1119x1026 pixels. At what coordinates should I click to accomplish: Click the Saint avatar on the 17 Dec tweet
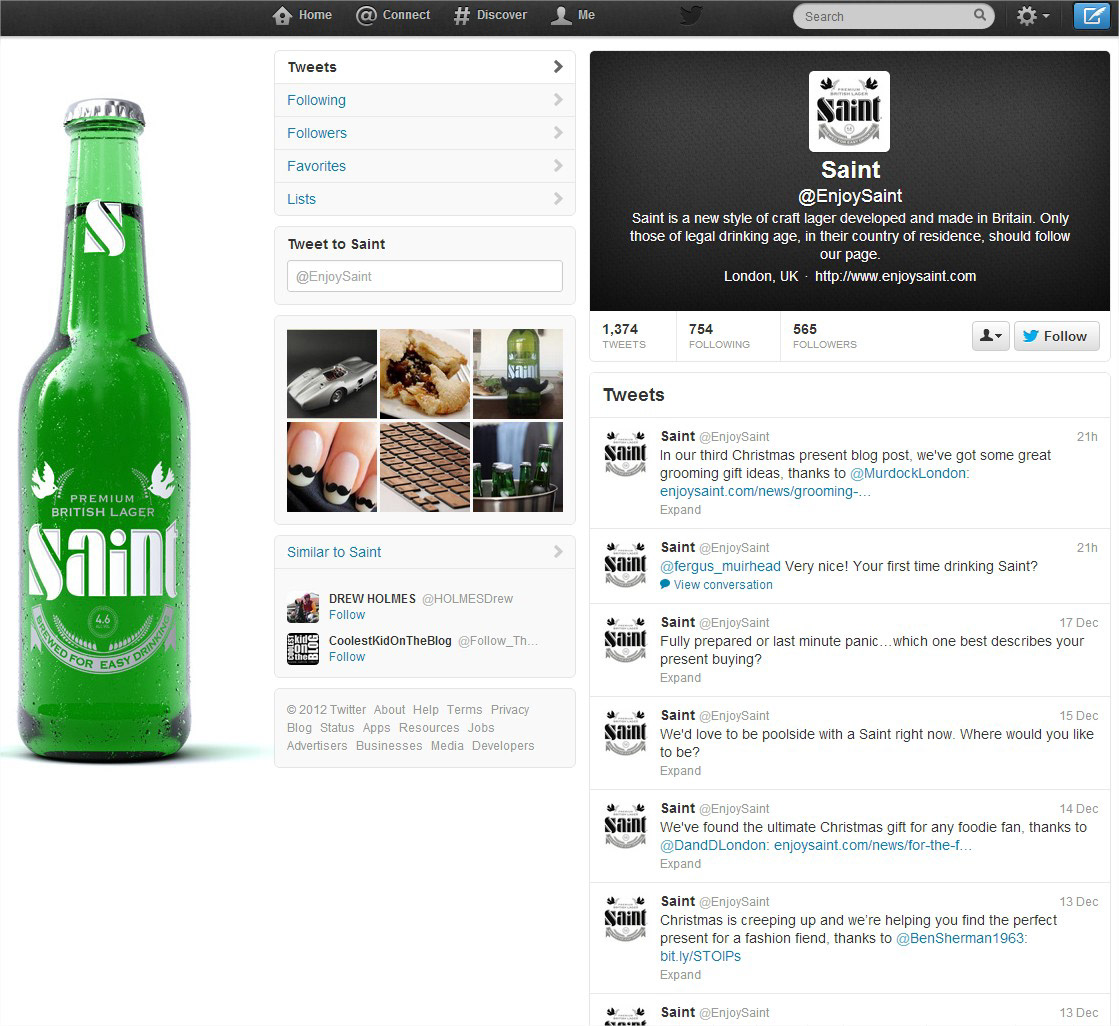click(625, 640)
